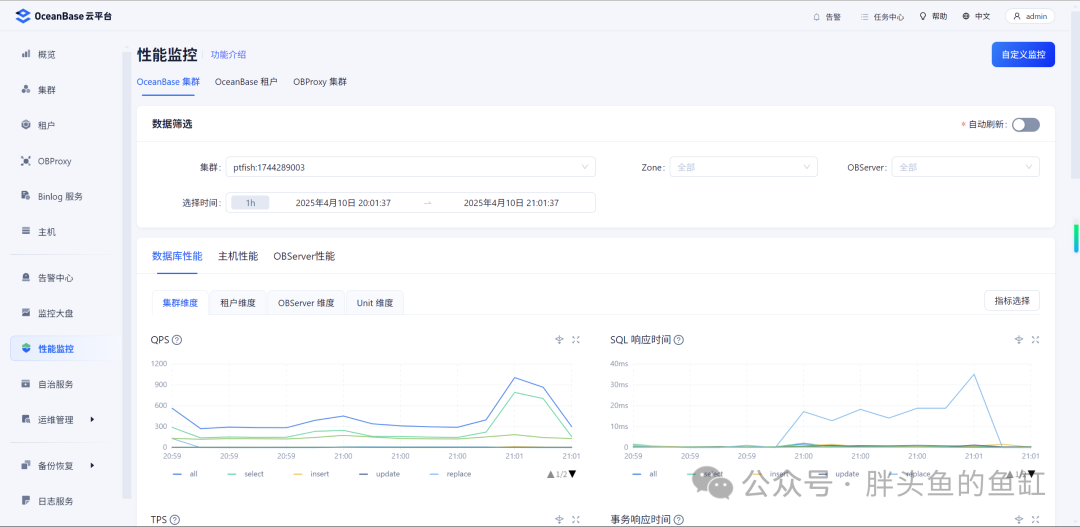
Task: Click the end time 21:01:37 field
Action: coord(511,203)
